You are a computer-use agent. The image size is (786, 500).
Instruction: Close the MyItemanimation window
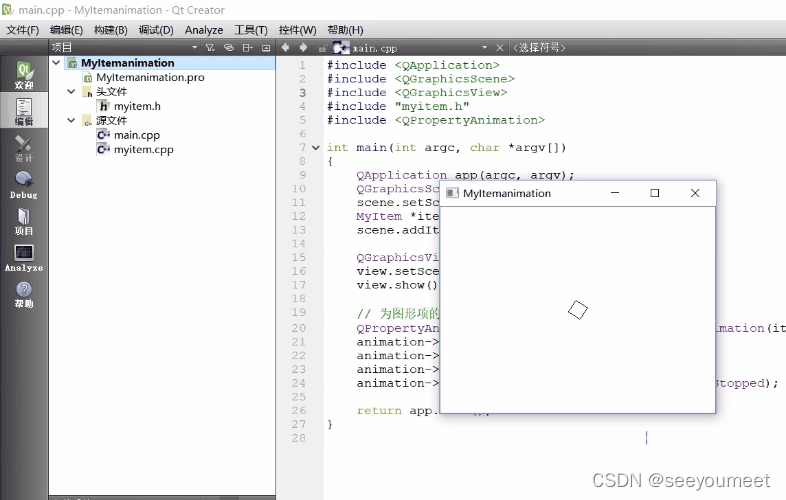[695, 193]
